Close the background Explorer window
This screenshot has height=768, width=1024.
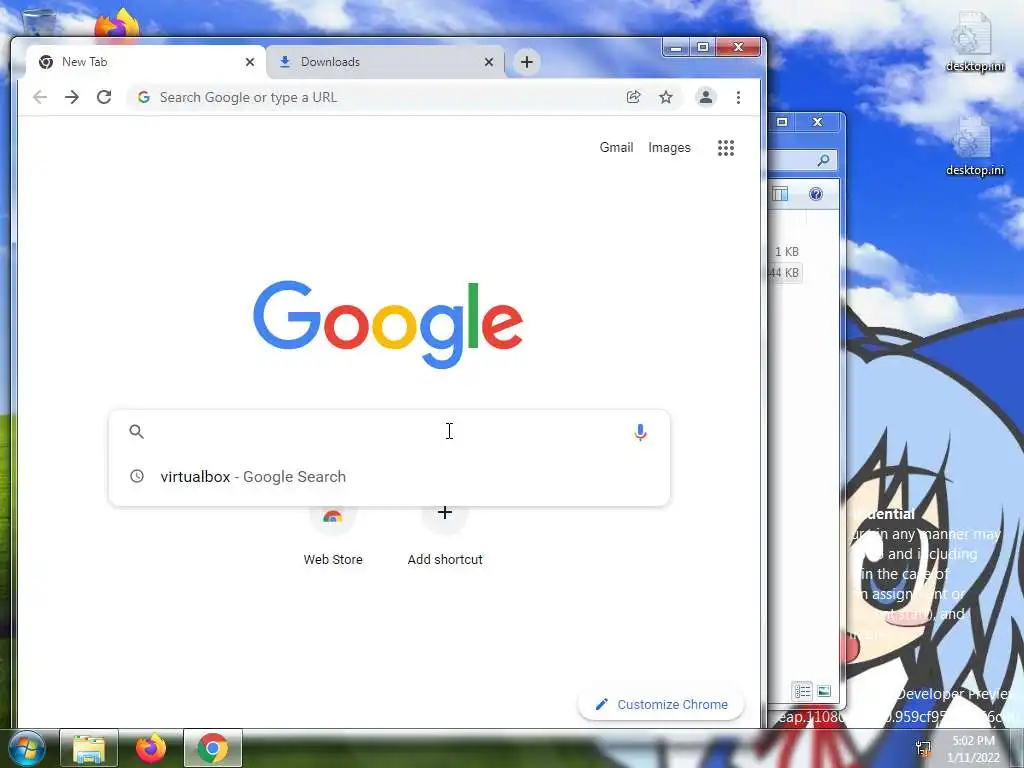pos(817,121)
